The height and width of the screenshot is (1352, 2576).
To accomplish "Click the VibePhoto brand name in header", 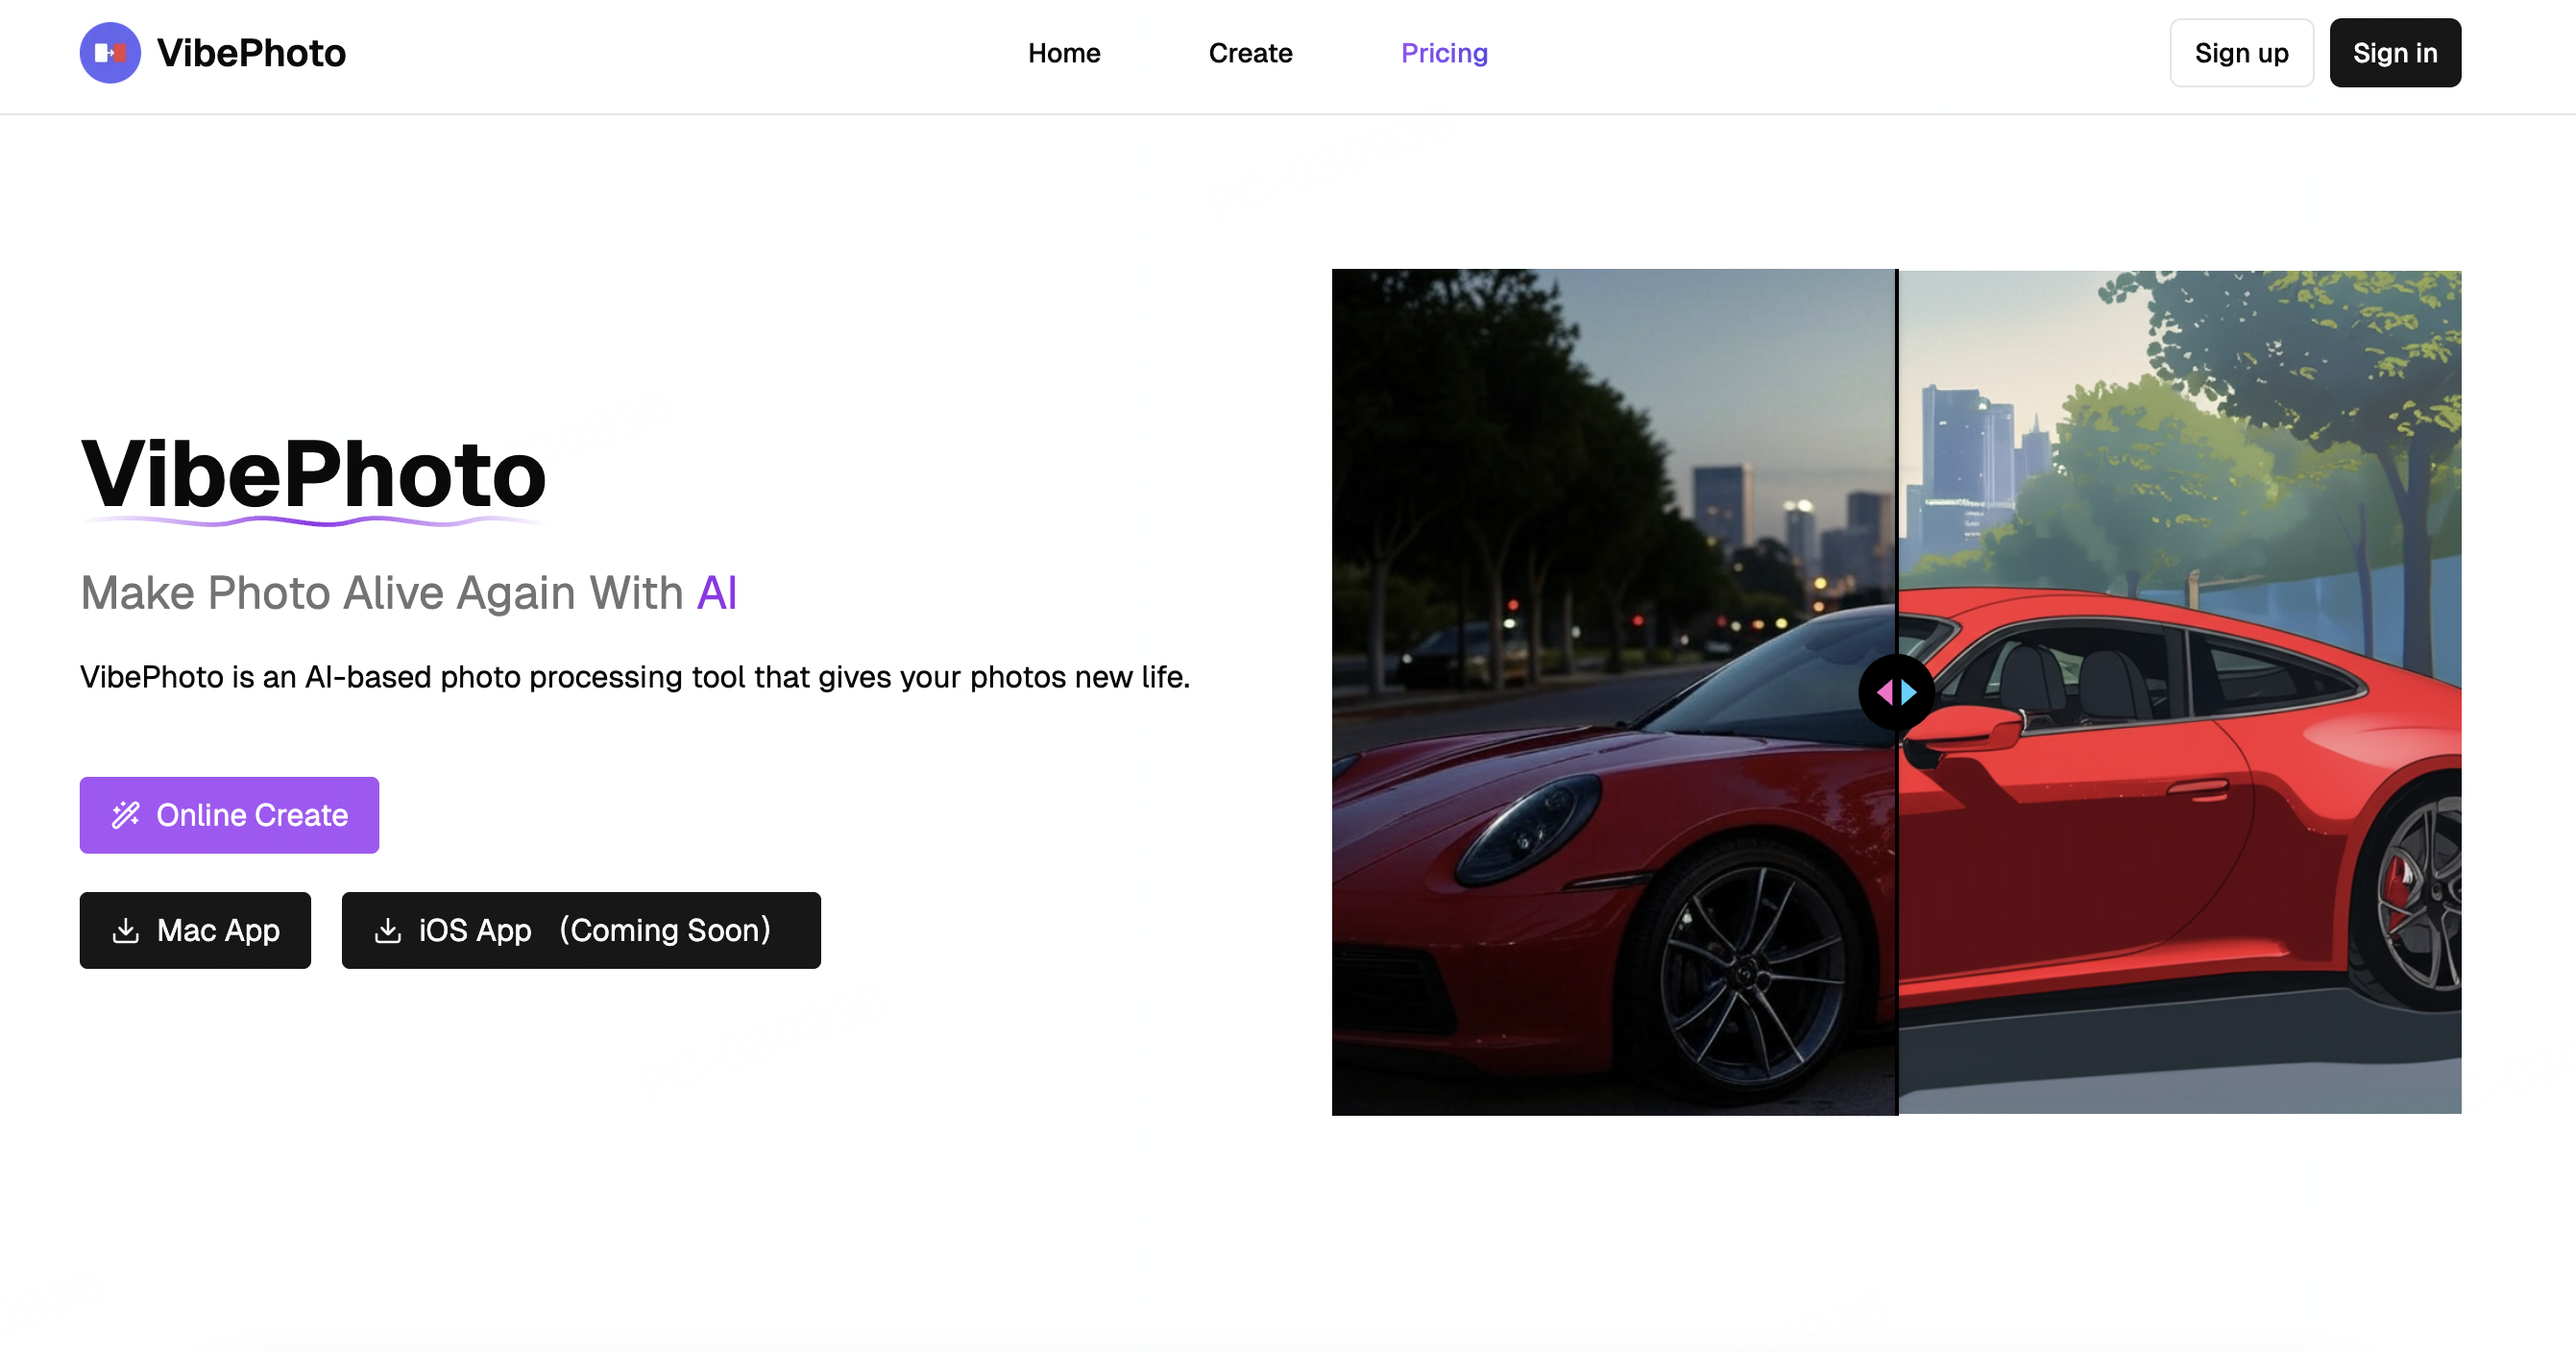I will [251, 53].
